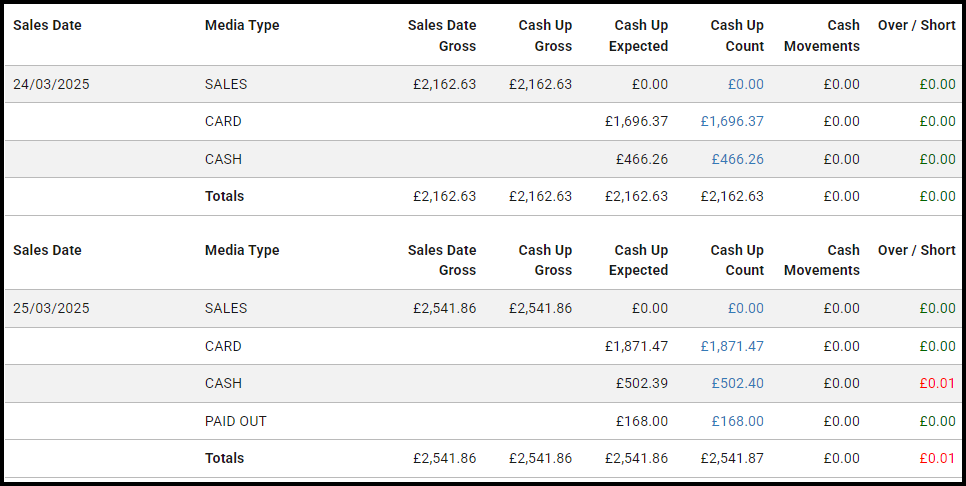This screenshot has width=966, height=486.
Task: Open the £1,696.37 CARD count for 24/03/2025
Action: pos(732,121)
